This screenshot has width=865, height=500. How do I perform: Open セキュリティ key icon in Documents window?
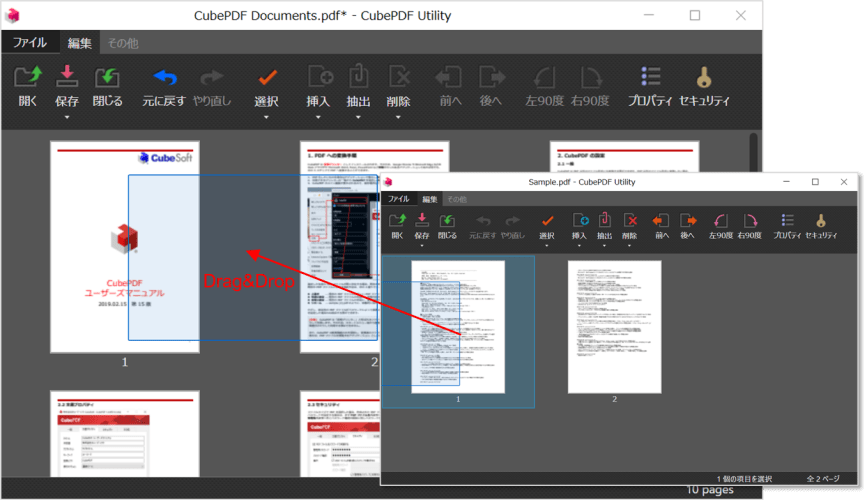(703, 77)
